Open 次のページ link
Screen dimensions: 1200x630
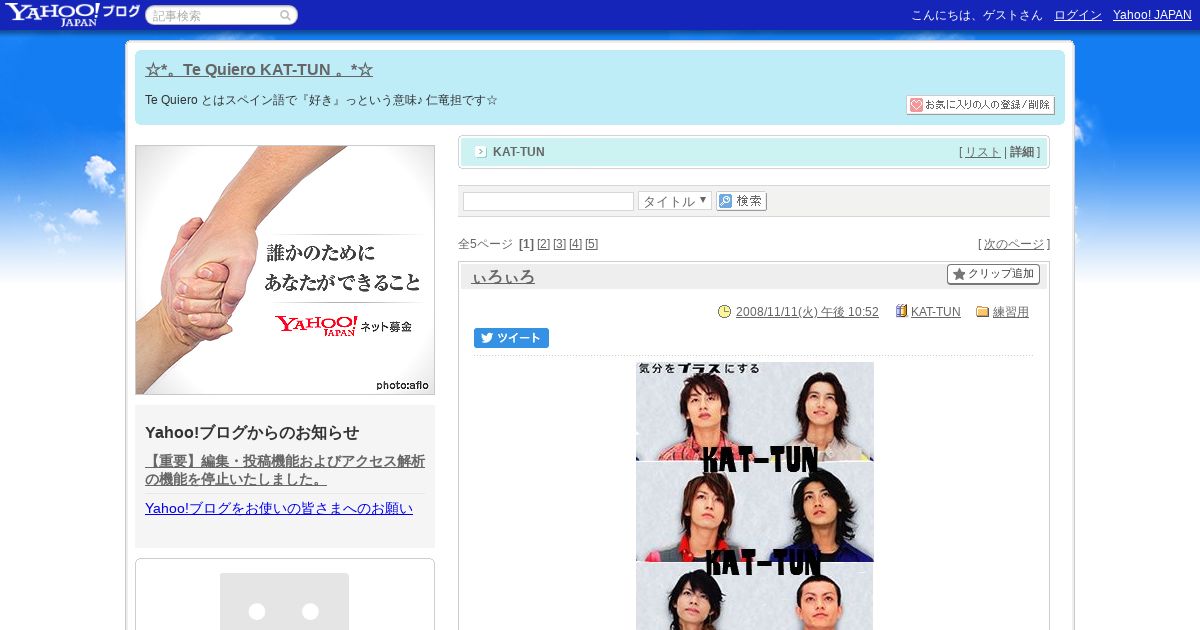coord(1013,244)
